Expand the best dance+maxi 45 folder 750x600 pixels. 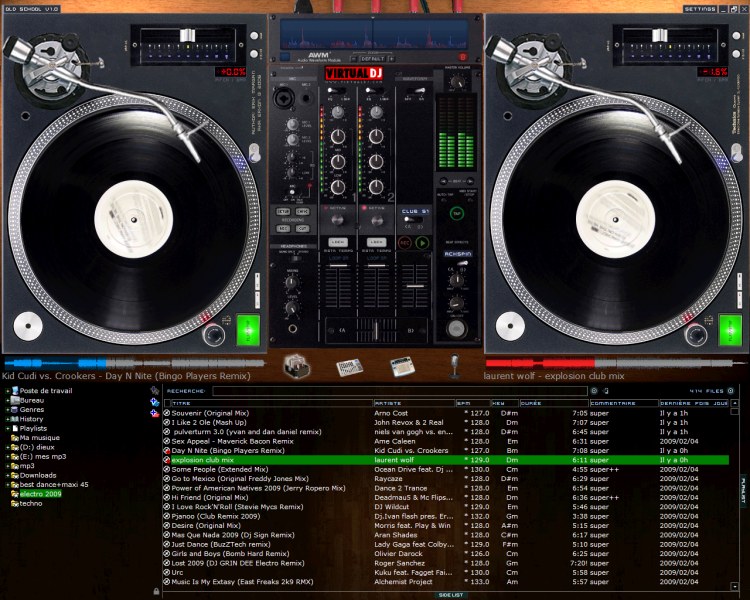tap(8, 485)
